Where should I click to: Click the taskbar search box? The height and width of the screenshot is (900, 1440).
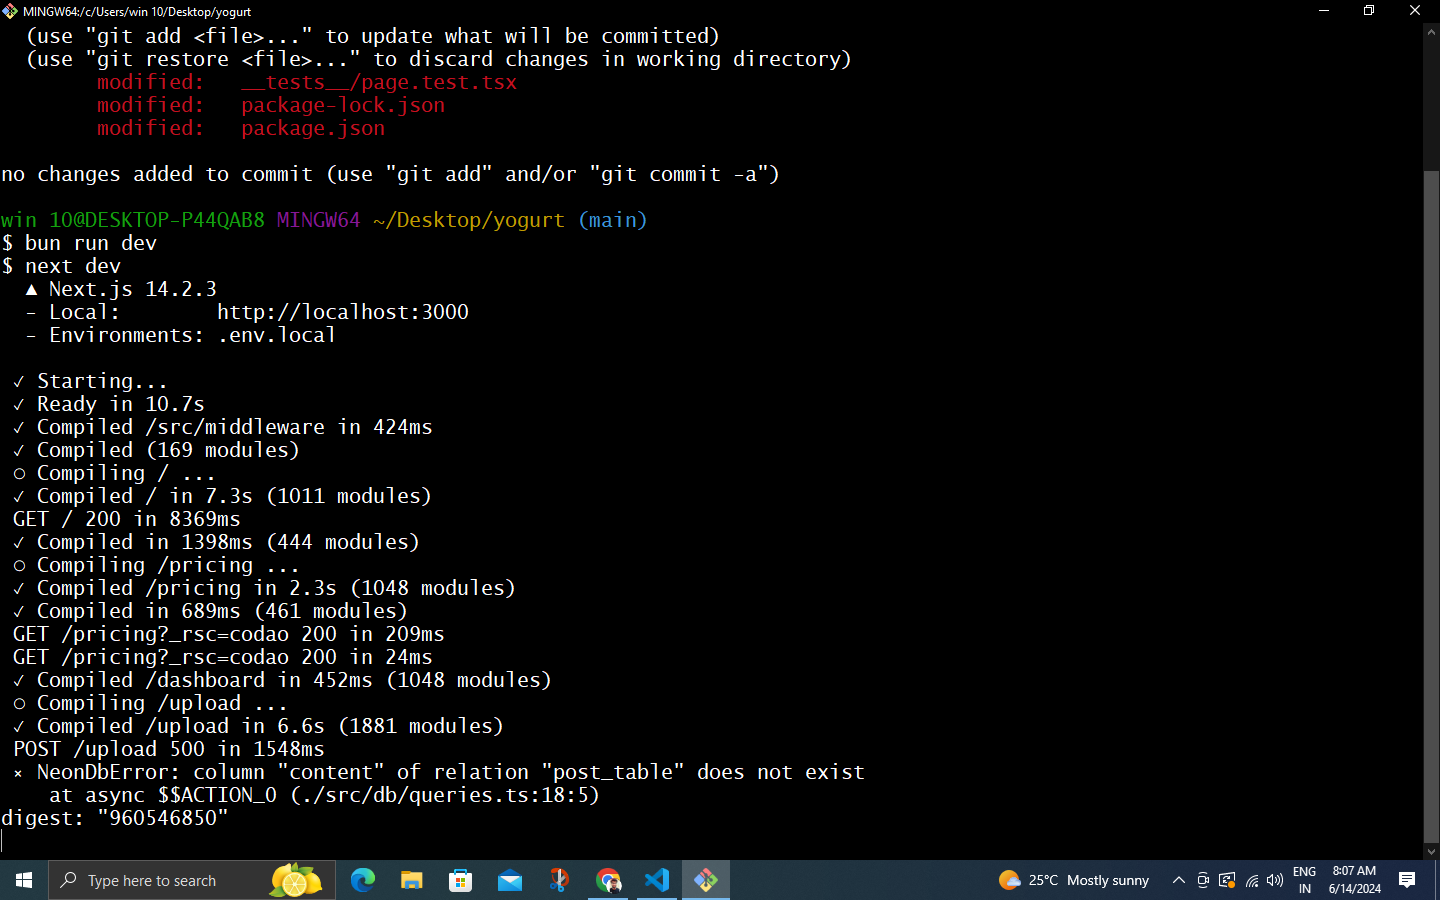point(190,880)
